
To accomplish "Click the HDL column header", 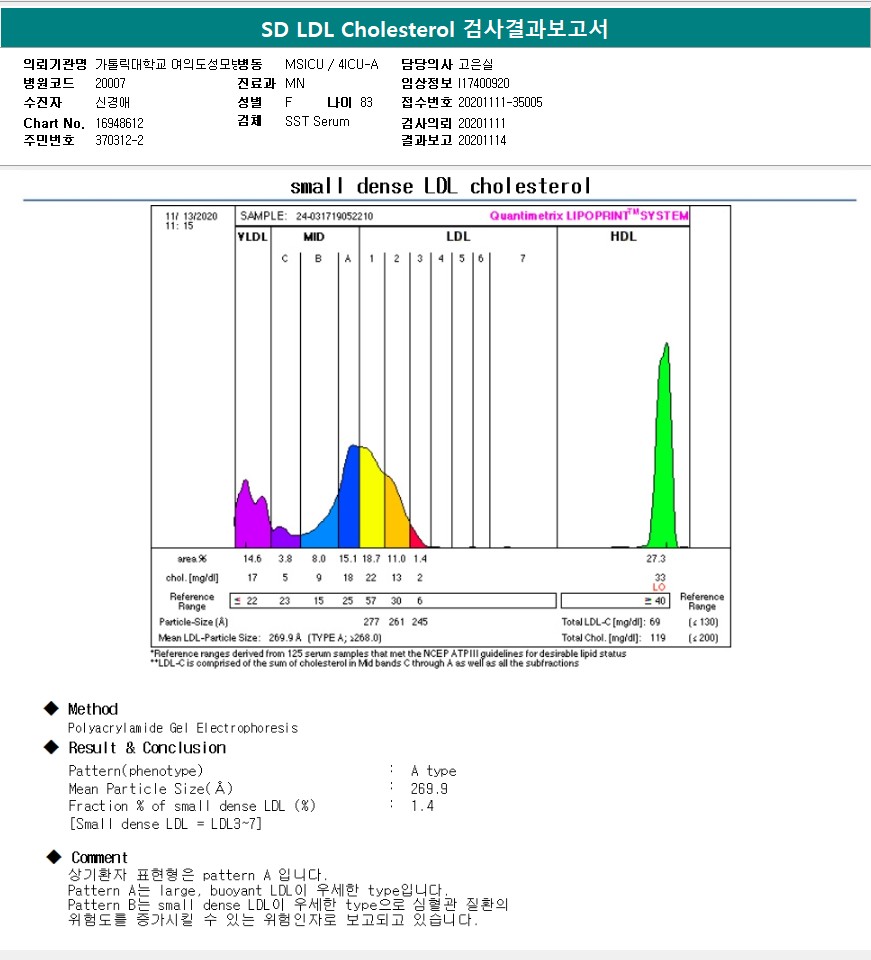I will pos(623,236).
